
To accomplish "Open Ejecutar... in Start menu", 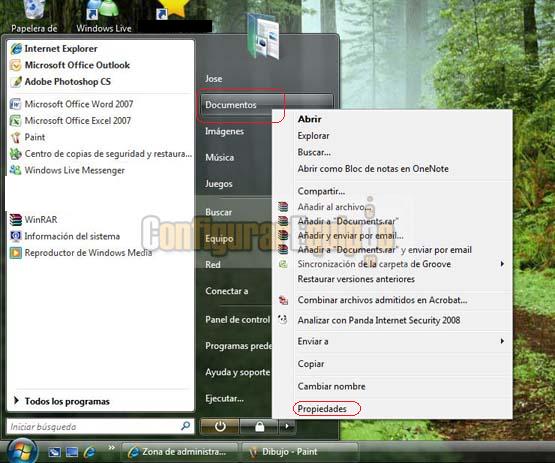I will [x=224, y=399].
